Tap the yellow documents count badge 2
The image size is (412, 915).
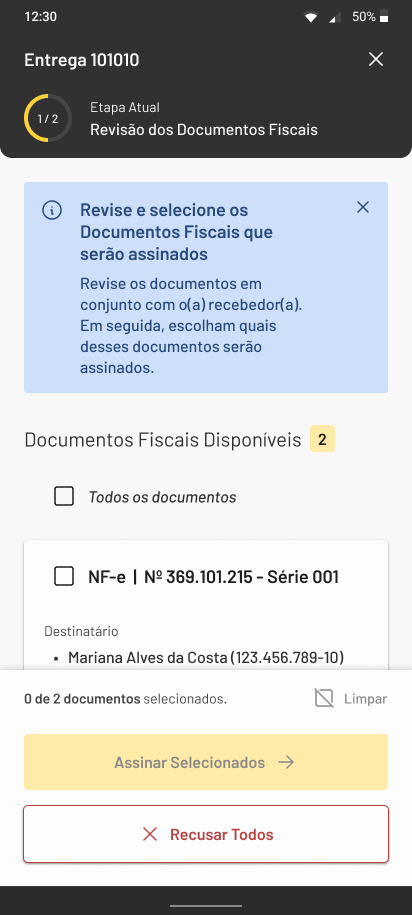tap(322, 439)
